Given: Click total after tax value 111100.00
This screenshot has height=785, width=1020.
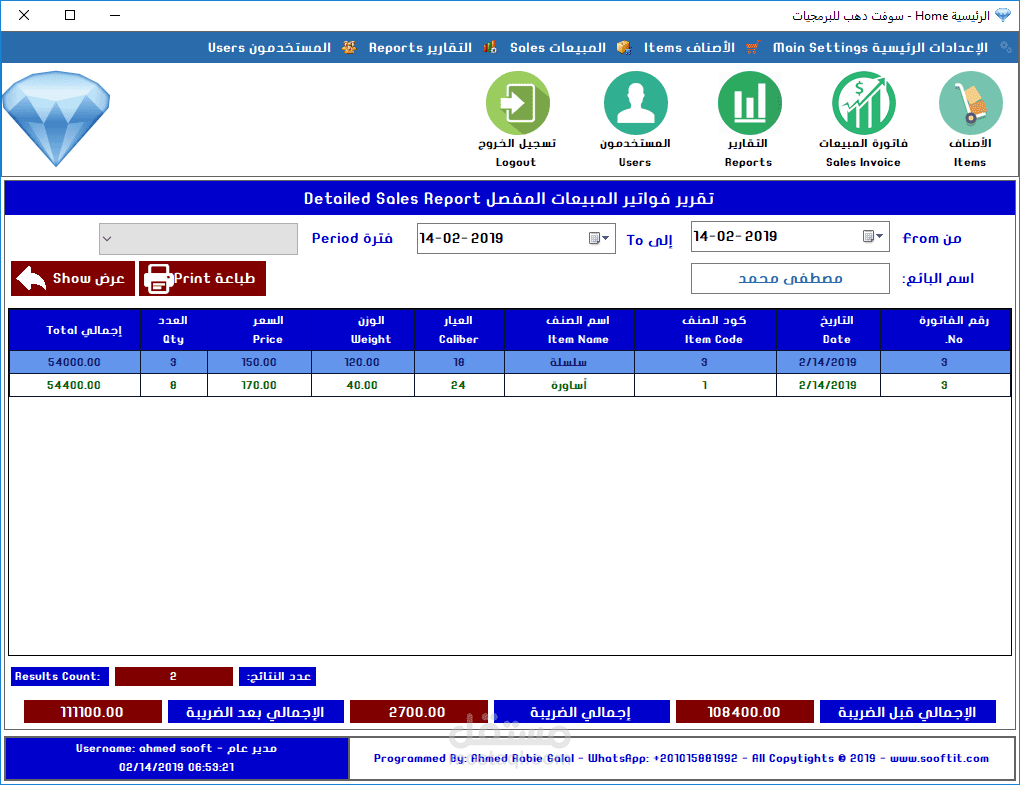Looking at the screenshot, I should coord(92,712).
